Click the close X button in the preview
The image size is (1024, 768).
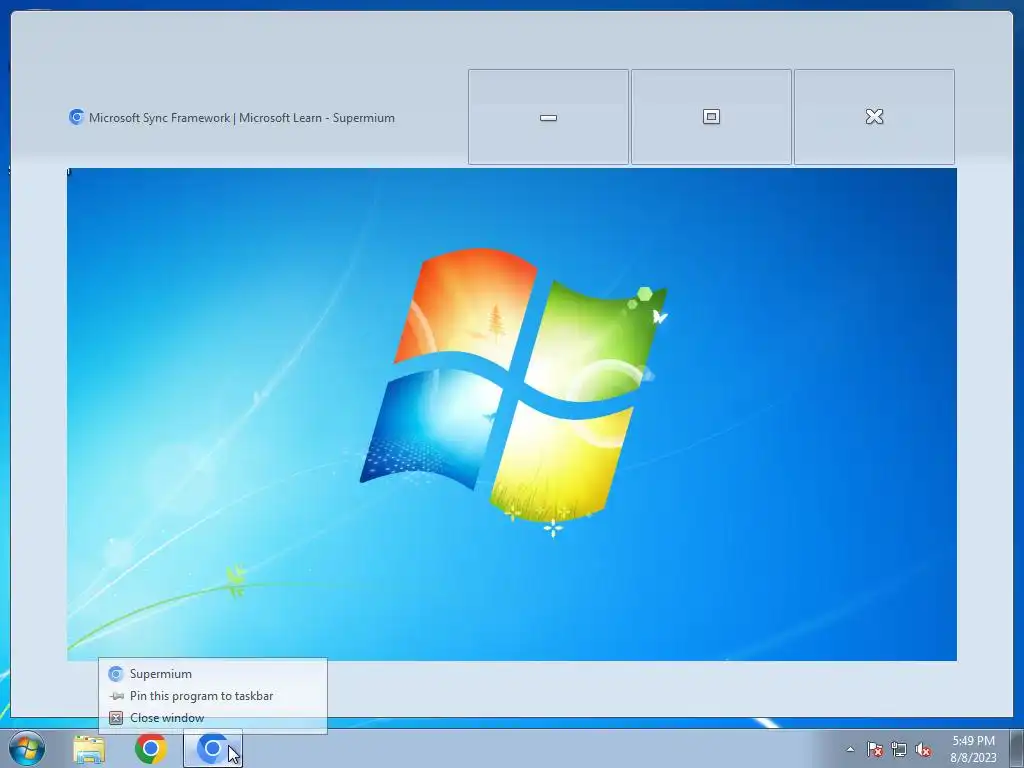874,117
